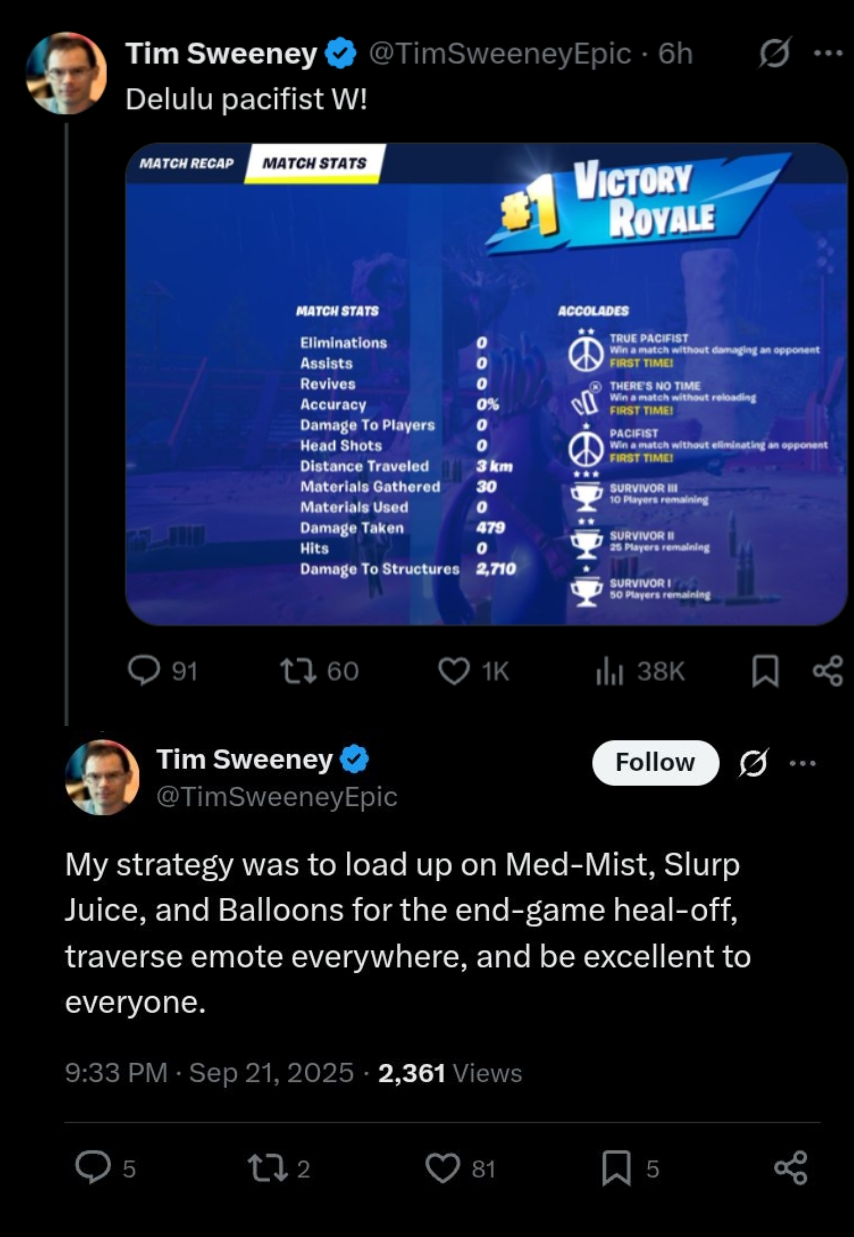This screenshot has height=1237, width=854.
Task: Click Tim Sweeney's avatar on the top tweet
Action: point(66,73)
